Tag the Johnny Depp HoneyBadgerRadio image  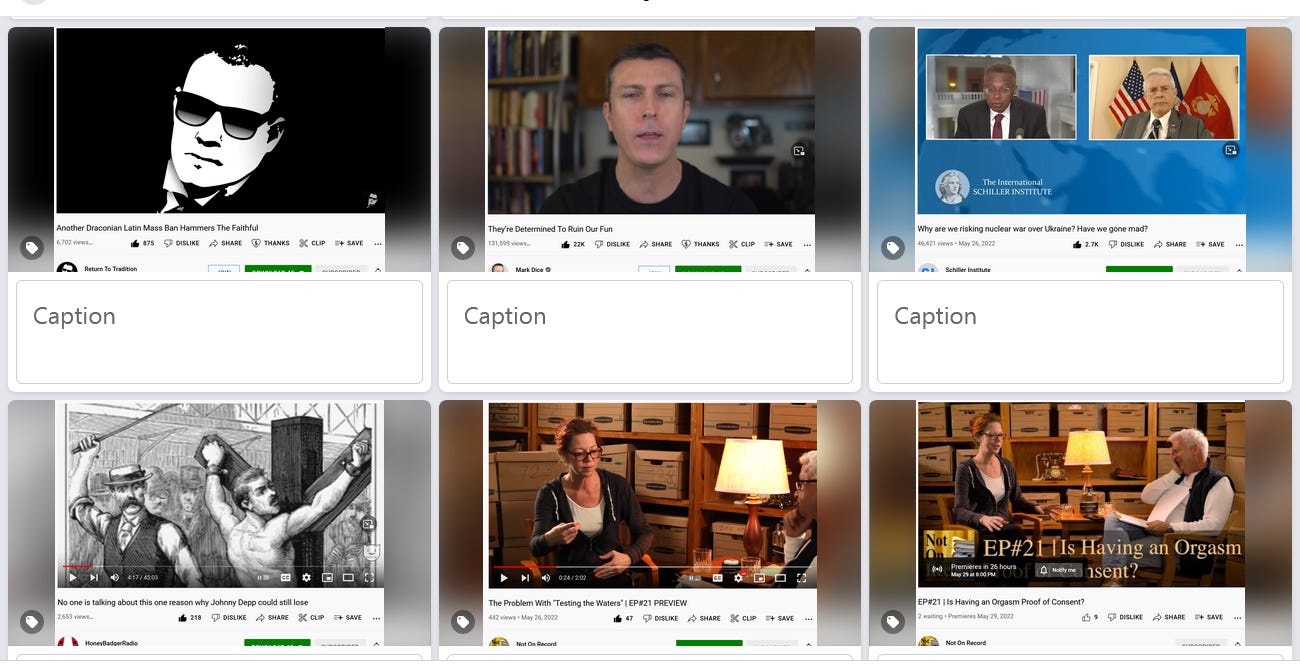32,622
